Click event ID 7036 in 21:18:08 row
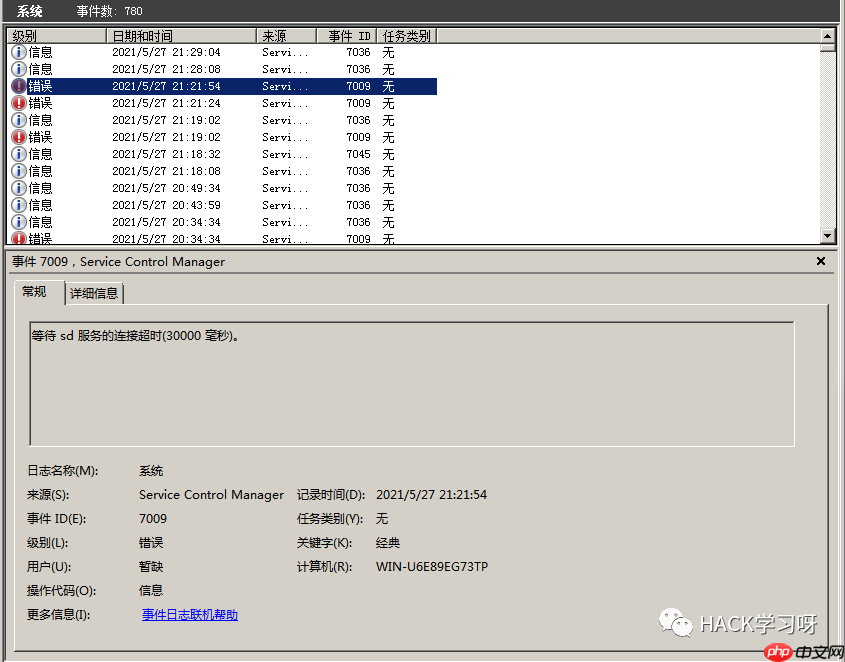Viewport: 845px width, 662px height. [358, 171]
